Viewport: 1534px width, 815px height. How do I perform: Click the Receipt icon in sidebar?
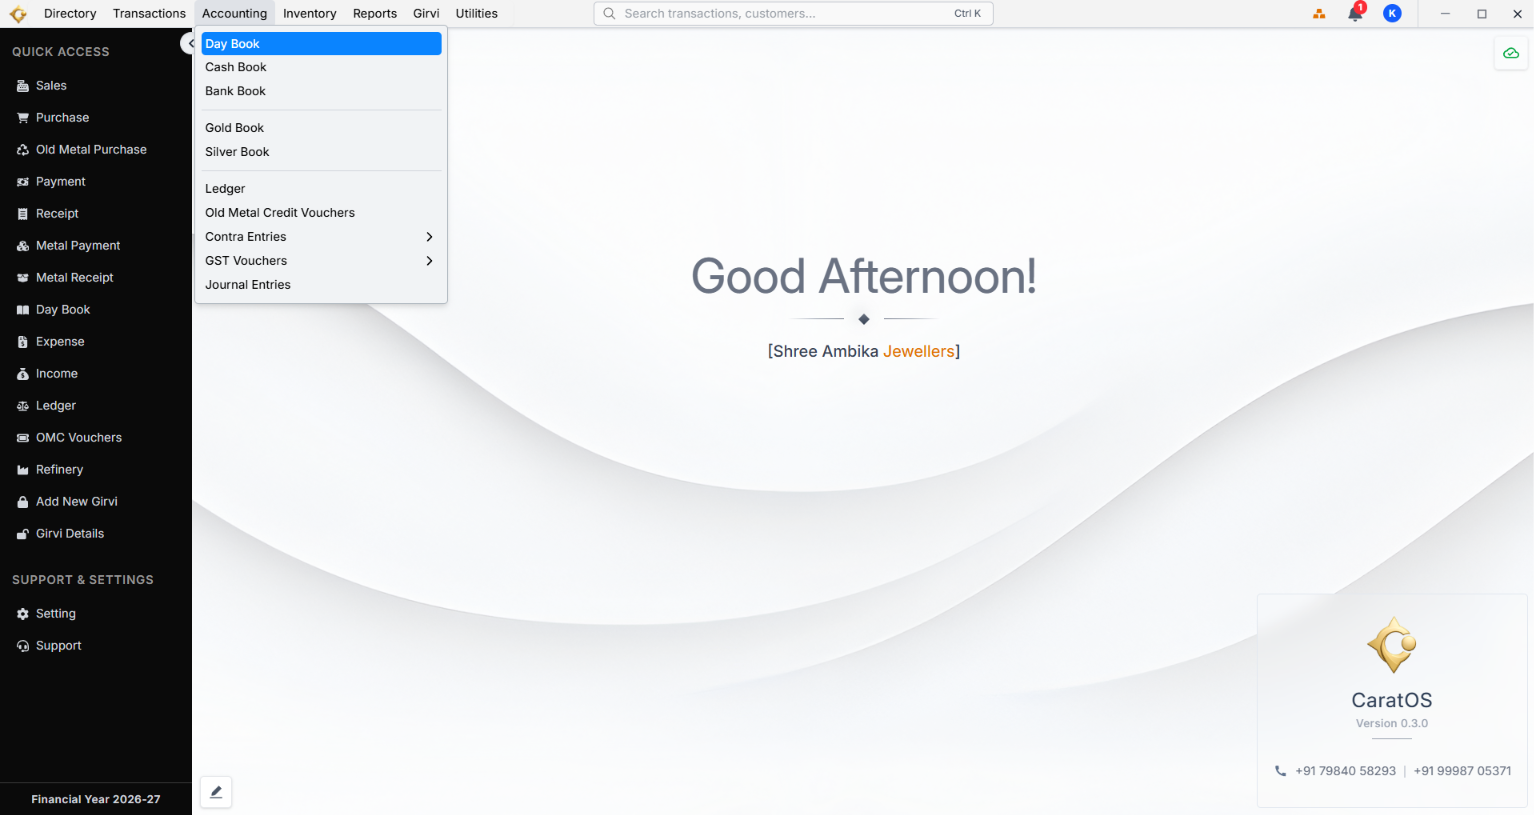pos(23,214)
